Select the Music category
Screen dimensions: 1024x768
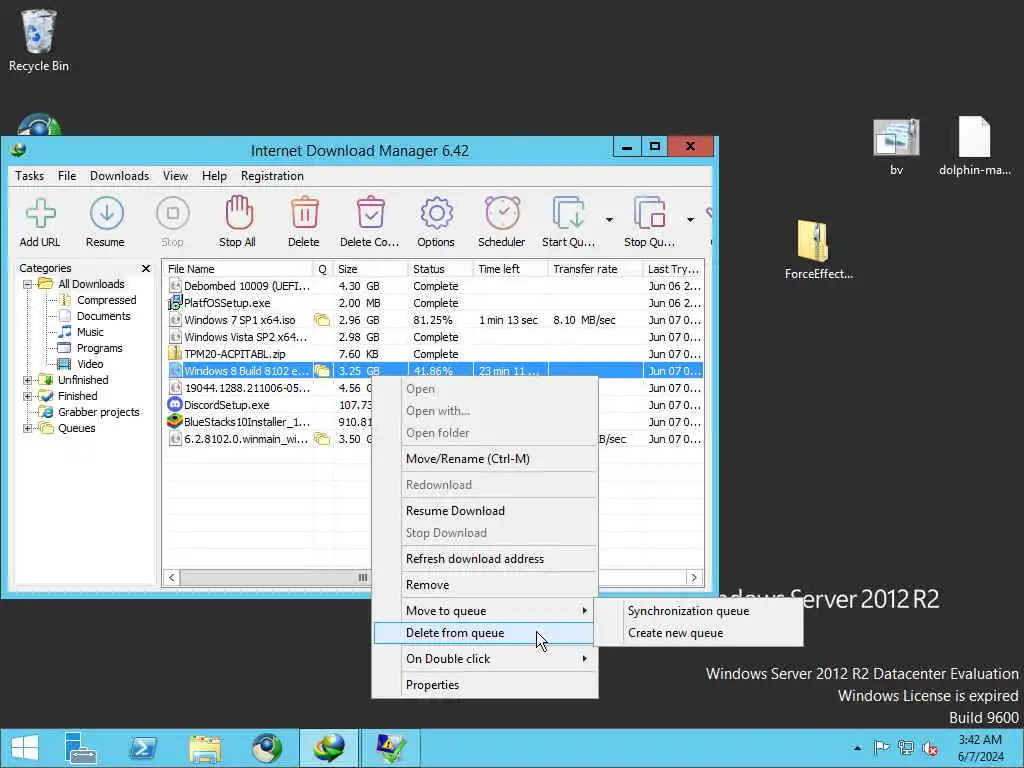[x=90, y=332]
